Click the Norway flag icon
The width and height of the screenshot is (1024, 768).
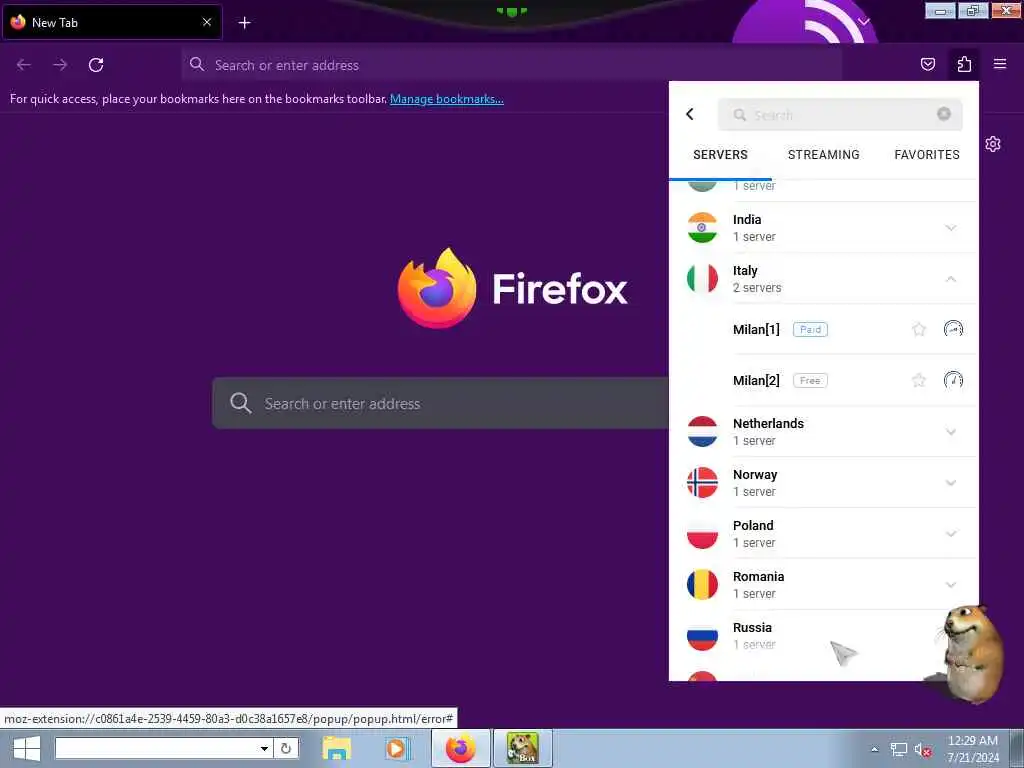click(702, 482)
